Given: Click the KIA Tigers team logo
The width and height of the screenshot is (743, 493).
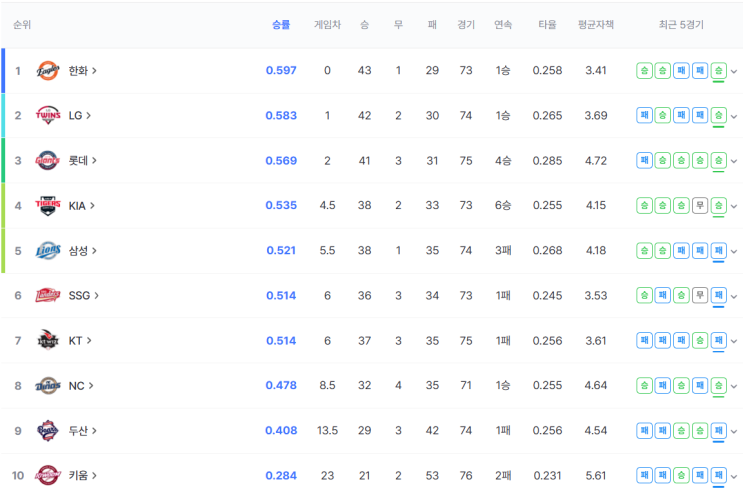Looking at the screenshot, I should tap(48, 205).
